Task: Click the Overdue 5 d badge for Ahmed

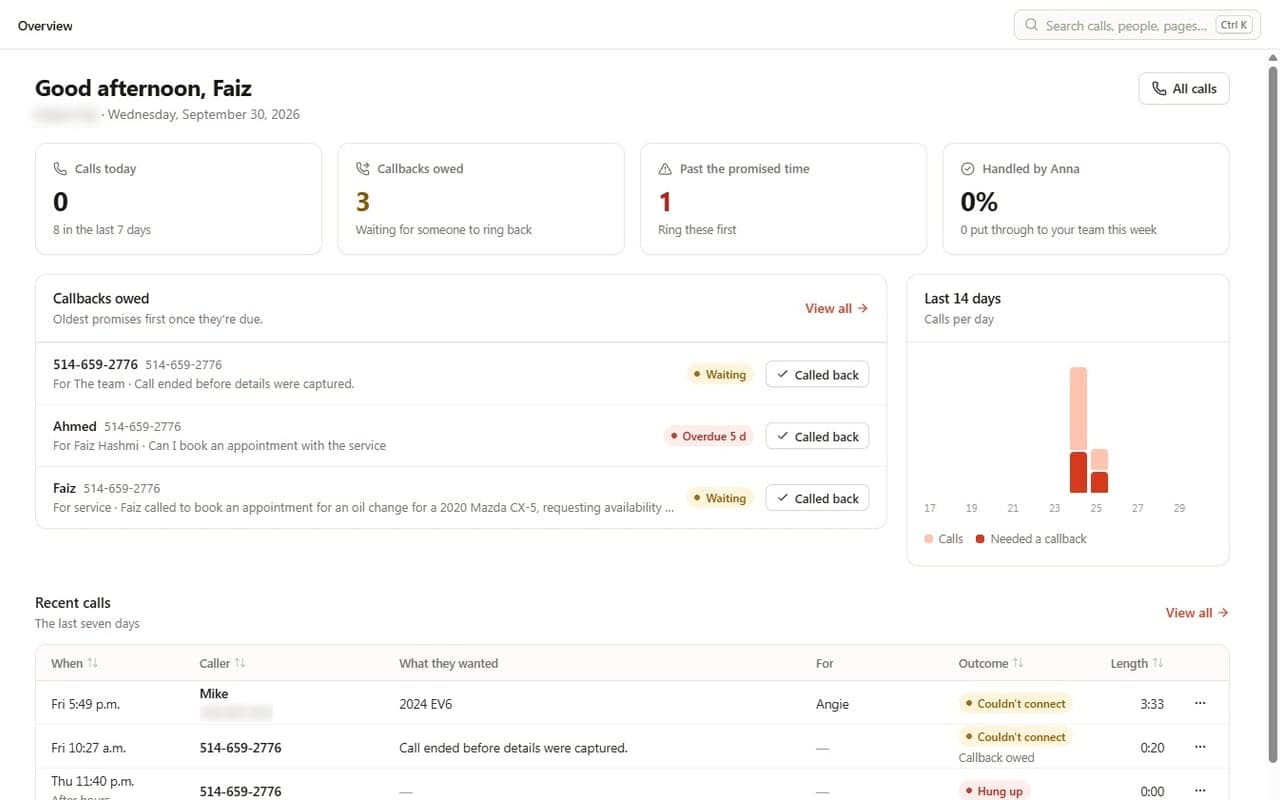Action: (x=708, y=437)
